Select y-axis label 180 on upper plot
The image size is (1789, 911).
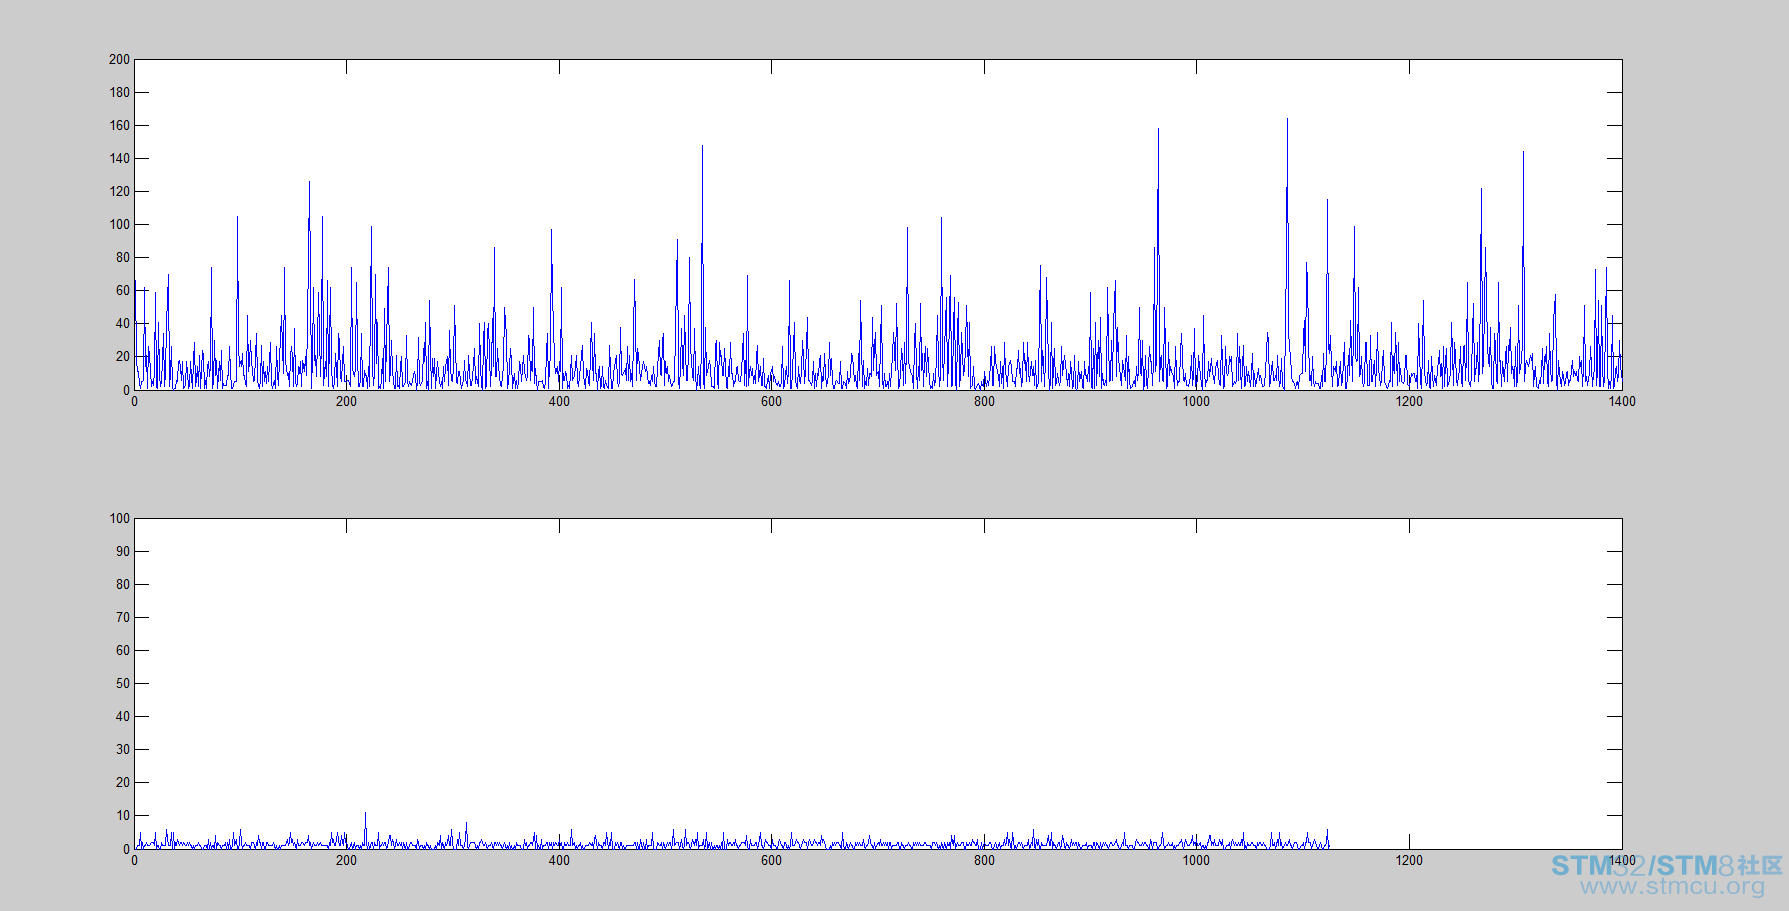(120, 92)
